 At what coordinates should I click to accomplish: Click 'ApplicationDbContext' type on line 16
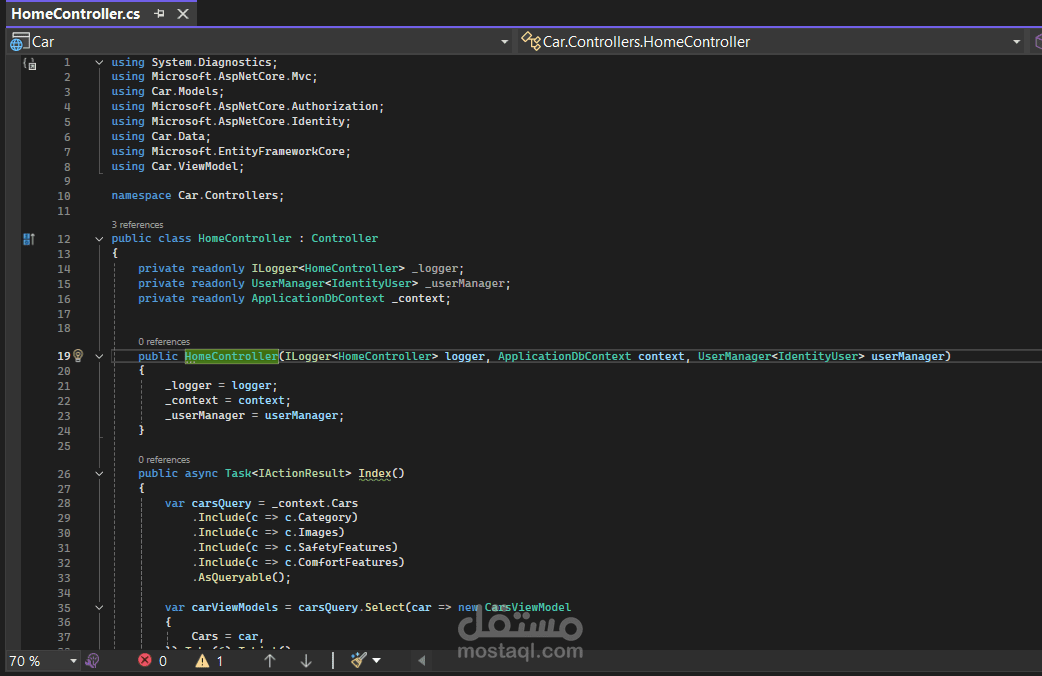point(318,298)
